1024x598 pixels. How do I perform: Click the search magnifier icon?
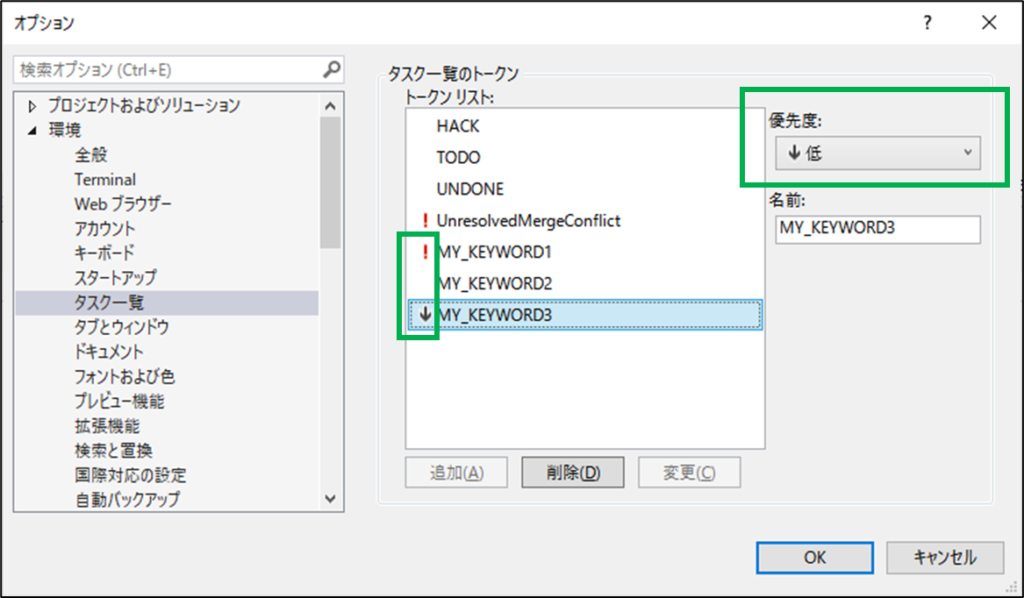pyautogui.click(x=332, y=71)
